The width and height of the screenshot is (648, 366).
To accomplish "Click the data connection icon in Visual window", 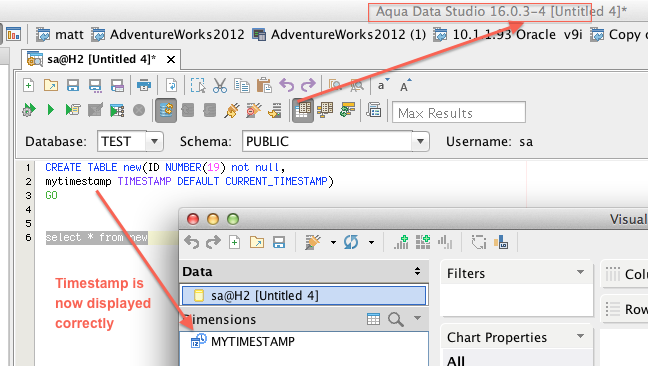I will (x=313, y=242).
